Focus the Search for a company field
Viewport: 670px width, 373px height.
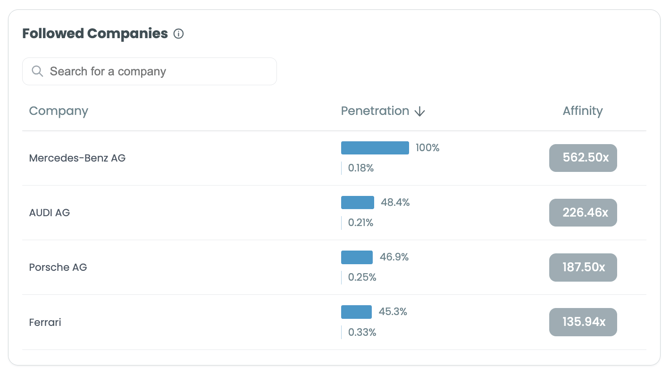click(x=149, y=71)
